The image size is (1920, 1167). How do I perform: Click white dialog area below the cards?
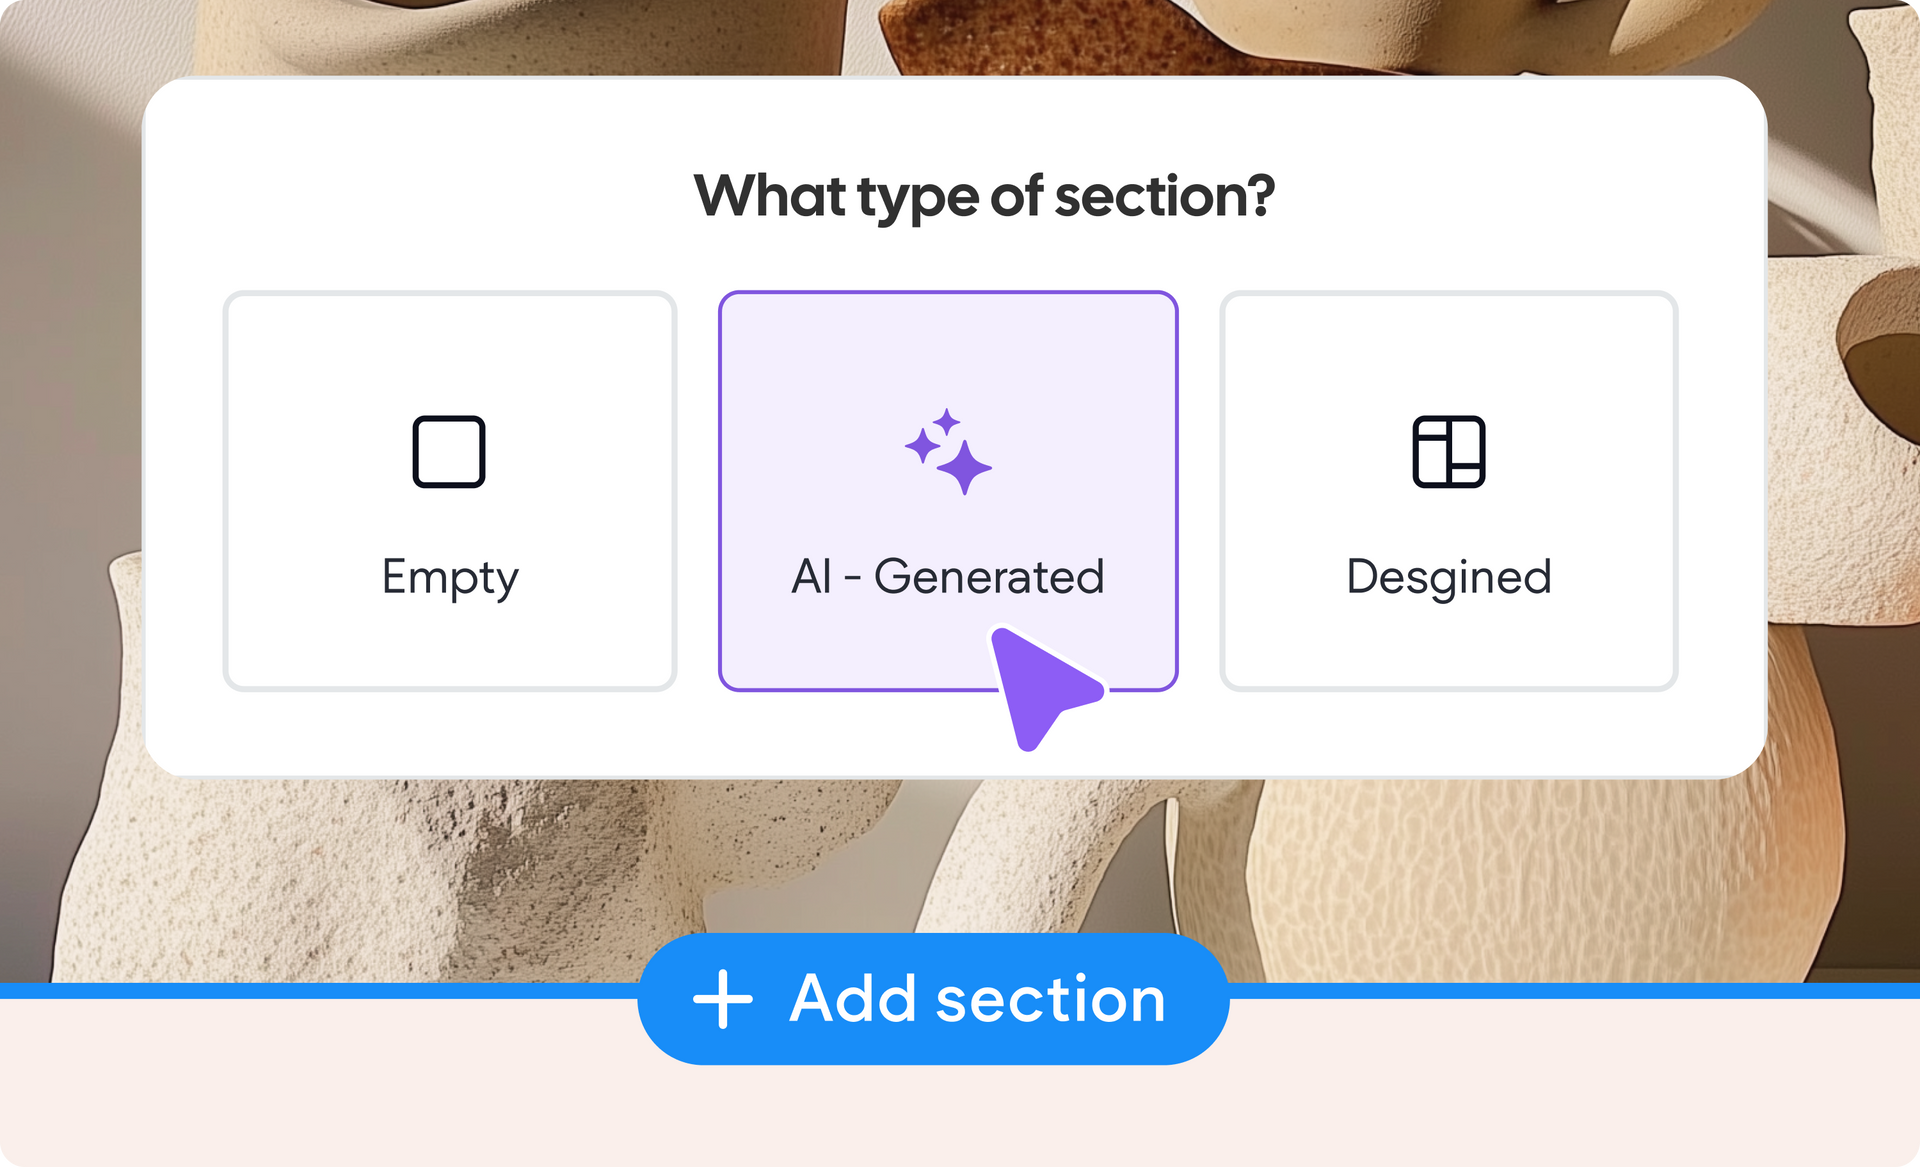click(560, 733)
